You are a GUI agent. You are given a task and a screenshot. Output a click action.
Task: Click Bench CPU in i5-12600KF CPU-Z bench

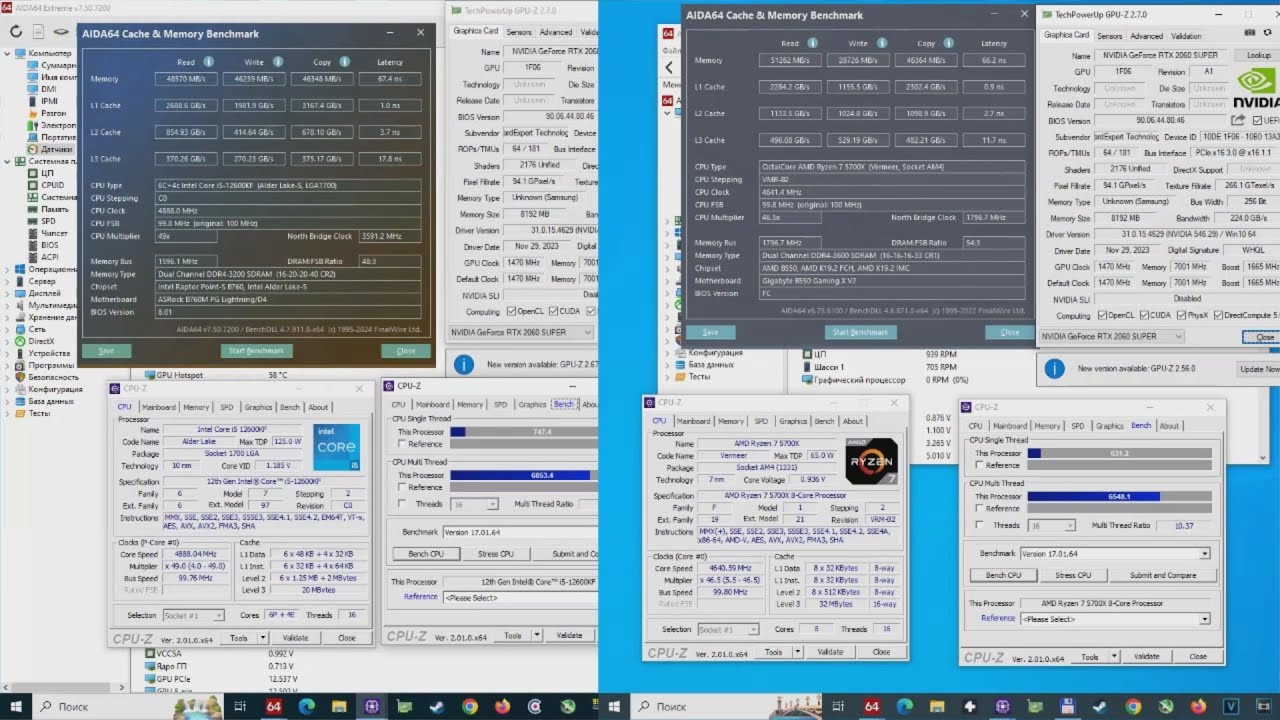(x=426, y=553)
